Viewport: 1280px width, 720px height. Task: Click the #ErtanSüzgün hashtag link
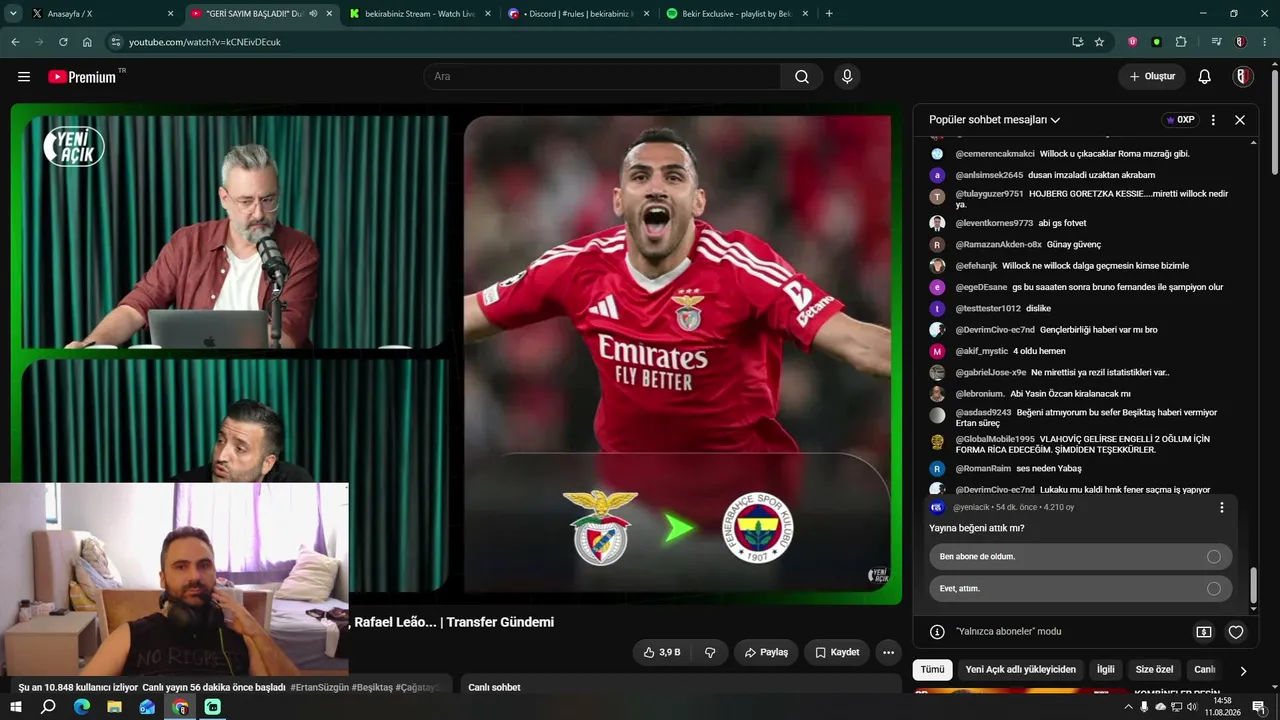318,687
